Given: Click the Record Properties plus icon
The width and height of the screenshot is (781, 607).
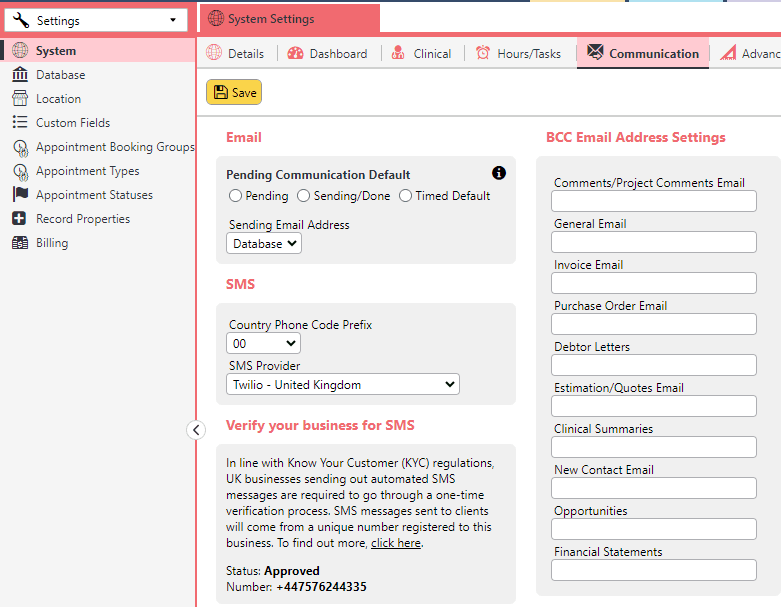Looking at the screenshot, I should pyautogui.click(x=19, y=219).
